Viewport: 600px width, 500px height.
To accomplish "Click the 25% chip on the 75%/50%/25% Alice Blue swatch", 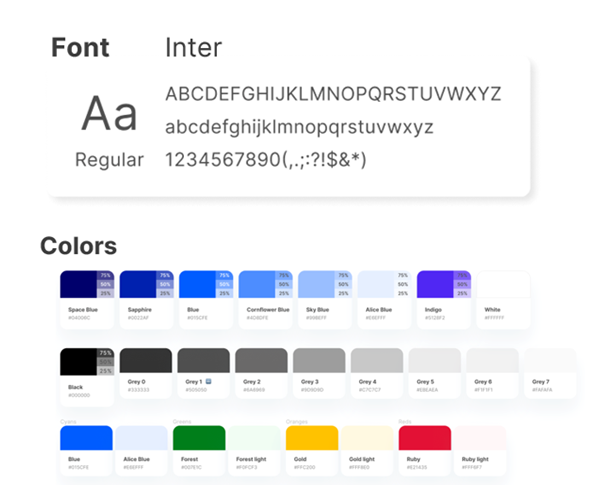I will coord(403,293).
